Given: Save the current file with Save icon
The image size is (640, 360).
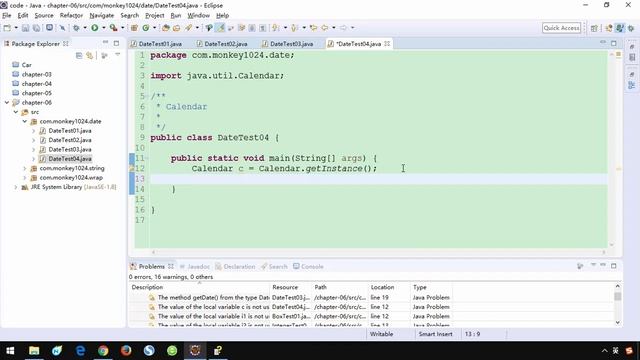Looking at the screenshot, I should tap(25, 28).
